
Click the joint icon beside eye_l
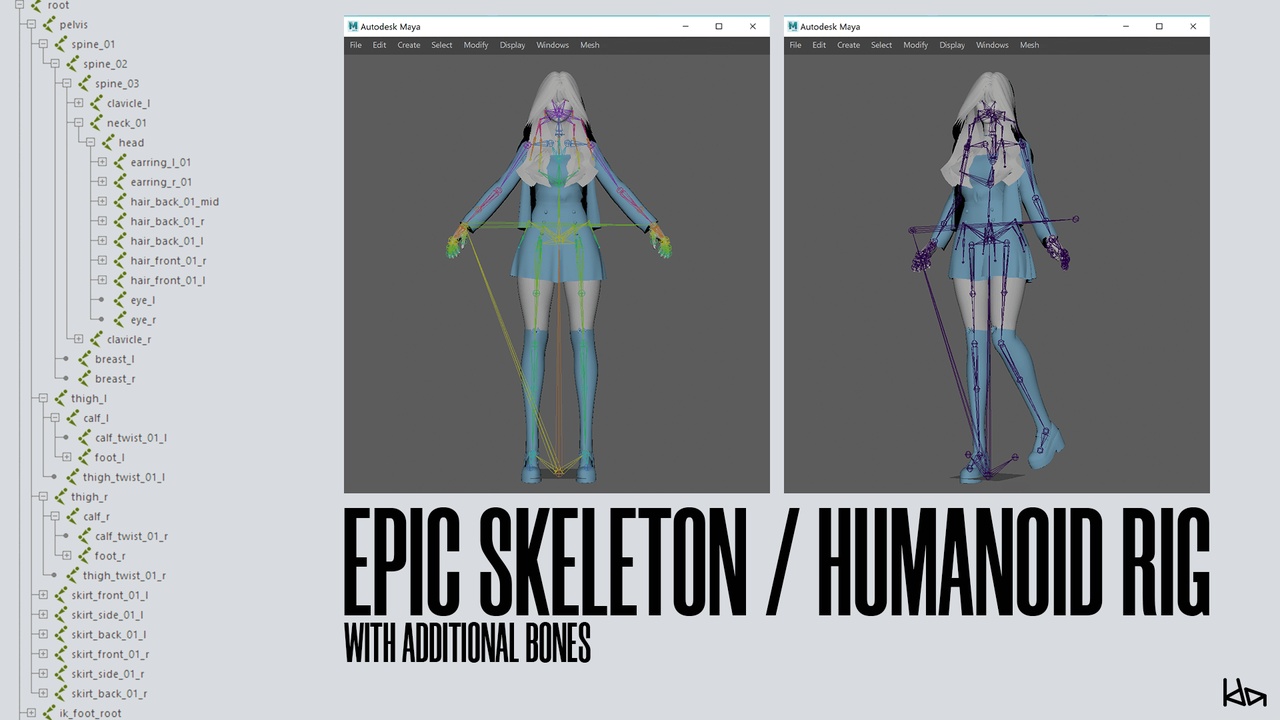[x=119, y=300]
